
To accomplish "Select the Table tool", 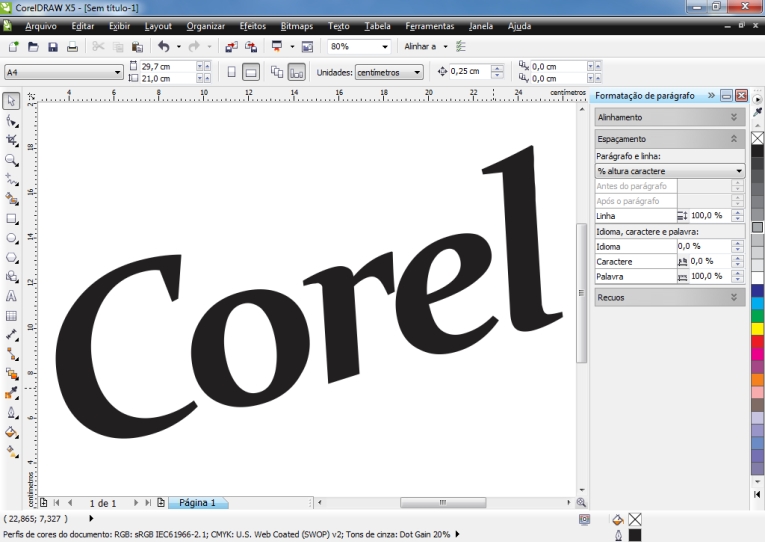I will [11, 316].
